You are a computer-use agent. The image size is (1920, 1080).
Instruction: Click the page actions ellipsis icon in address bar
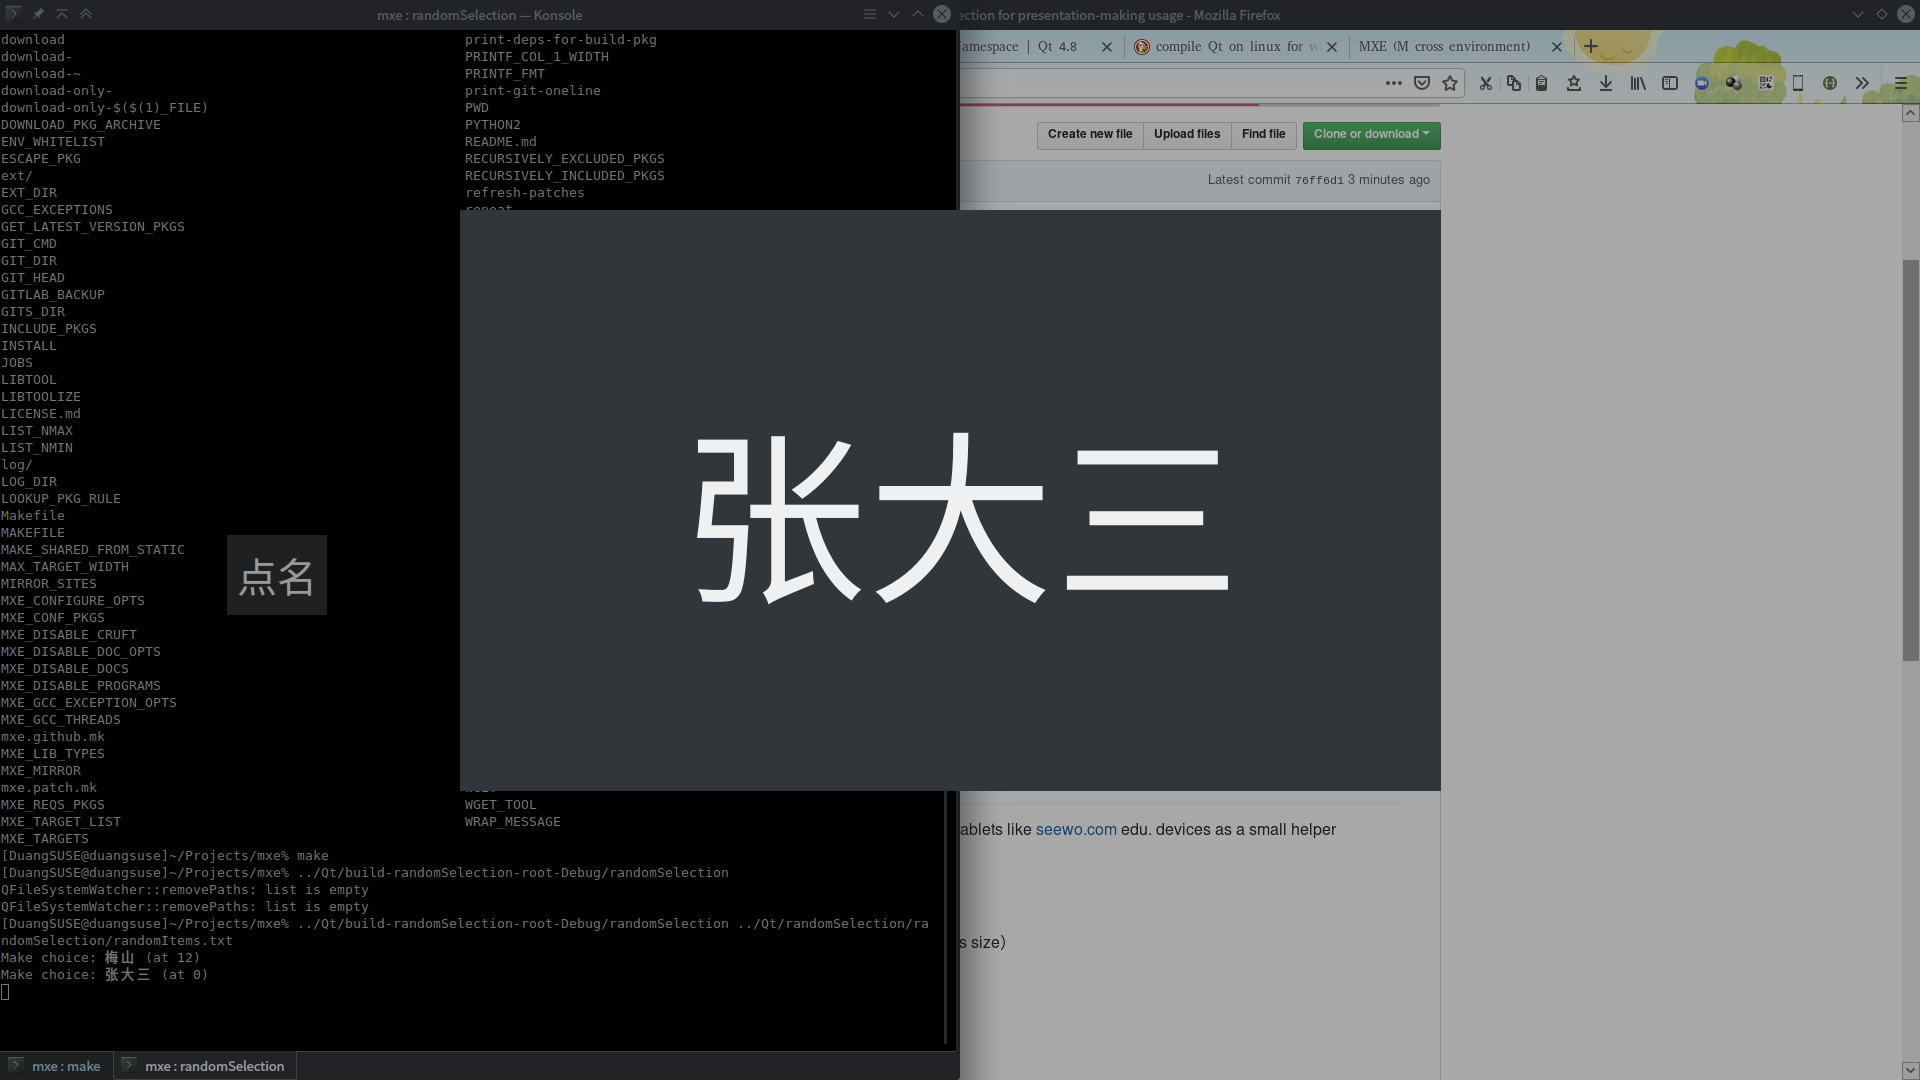(x=1393, y=84)
